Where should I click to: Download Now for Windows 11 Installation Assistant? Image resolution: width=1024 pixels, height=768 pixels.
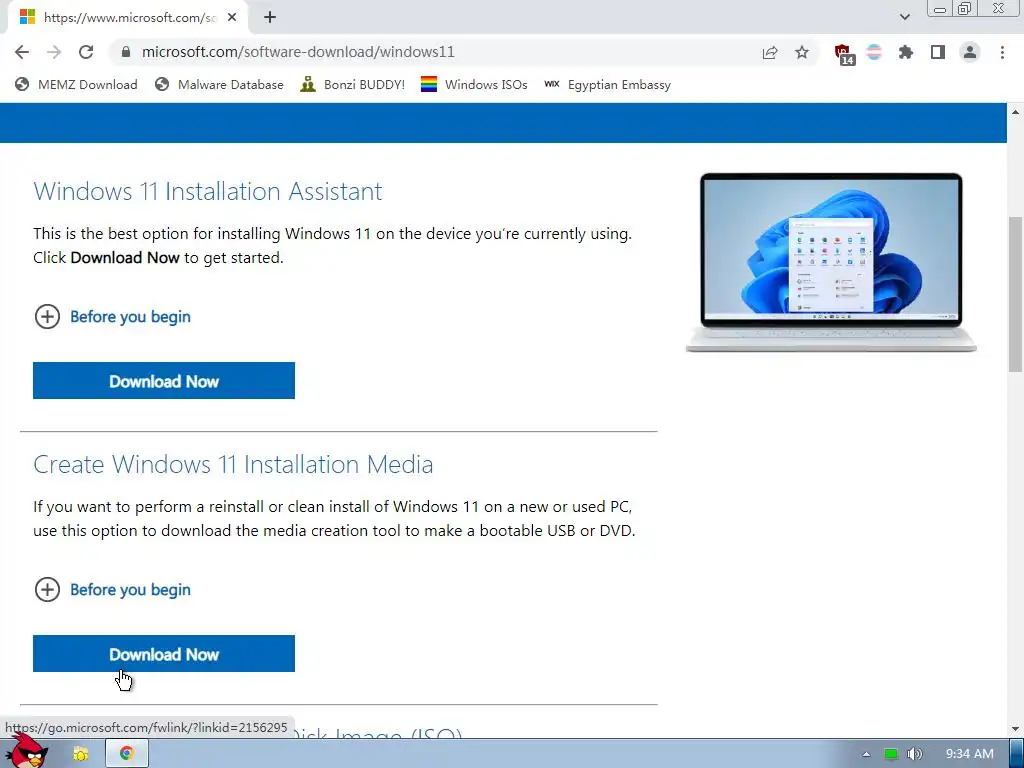[164, 381]
